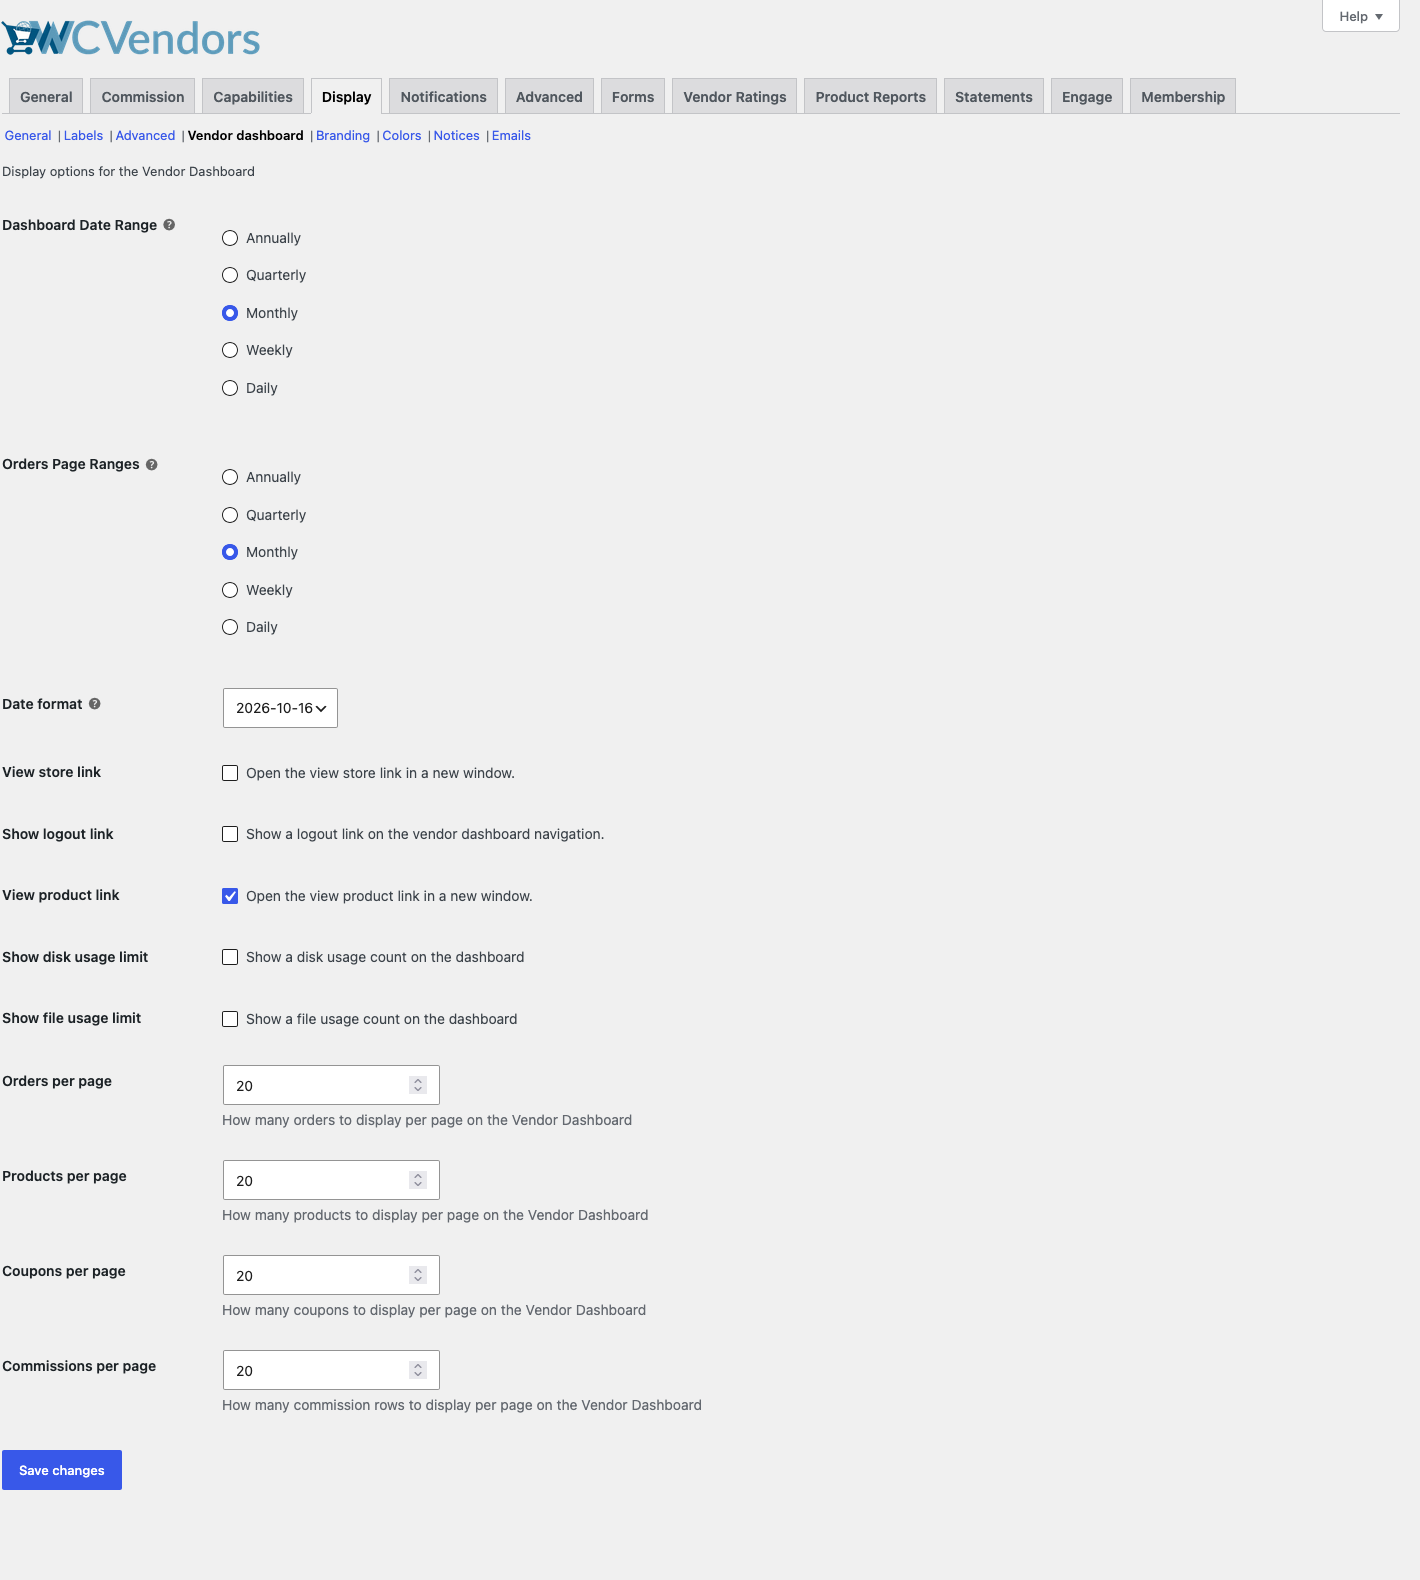Go to the Branding sub-section

[x=343, y=136]
